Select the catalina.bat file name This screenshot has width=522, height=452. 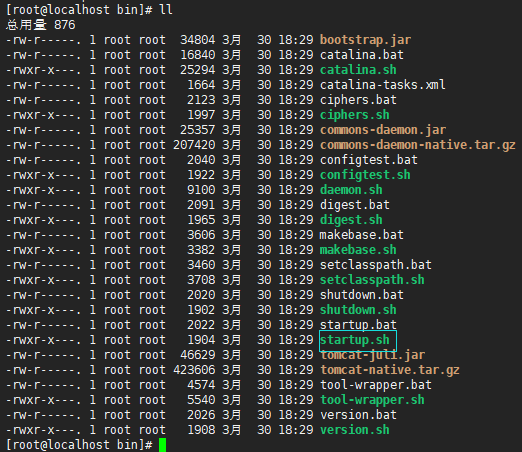[362, 55]
